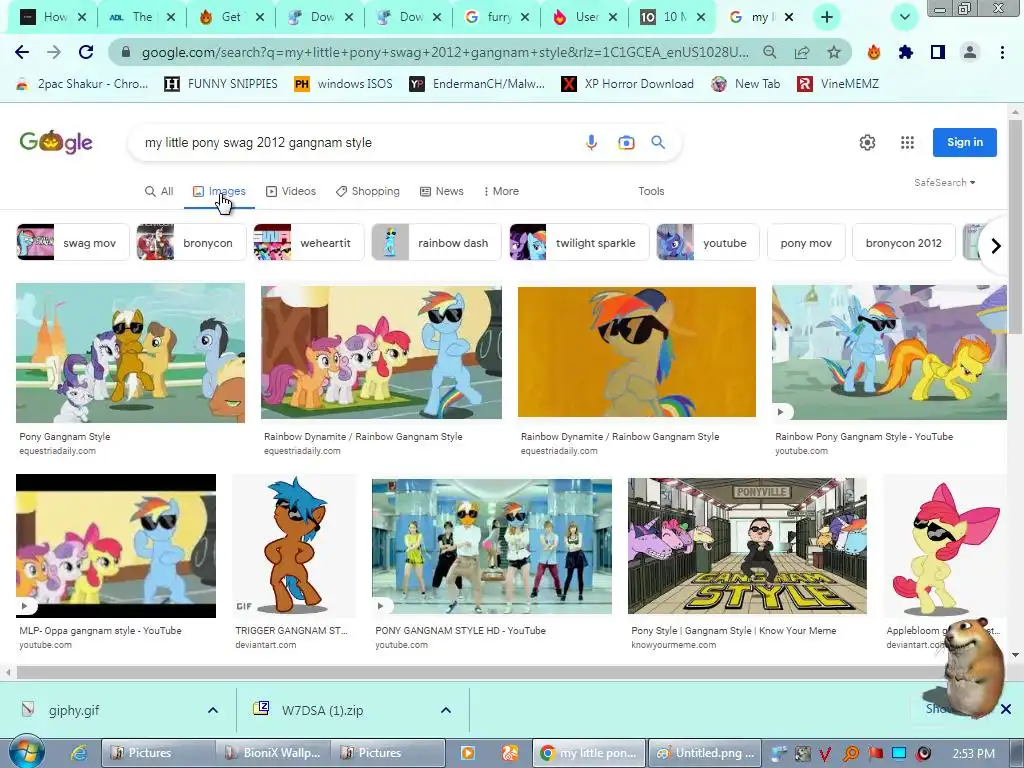Expand options for giphy.gif download
This screenshot has width=1024, height=768.
(x=213, y=710)
